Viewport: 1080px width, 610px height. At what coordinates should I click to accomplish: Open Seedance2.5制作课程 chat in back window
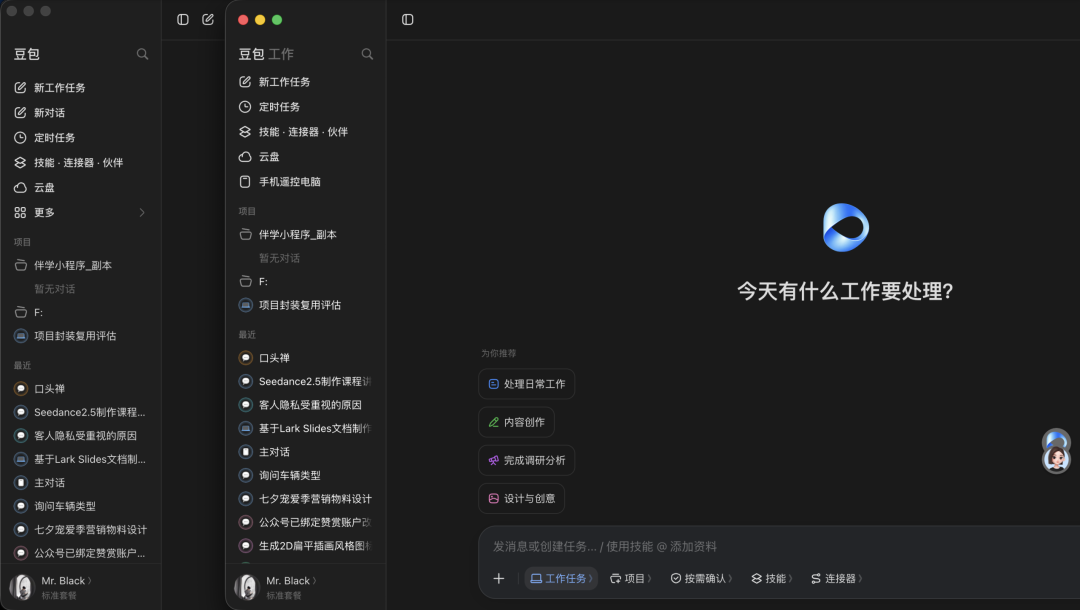coord(81,412)
